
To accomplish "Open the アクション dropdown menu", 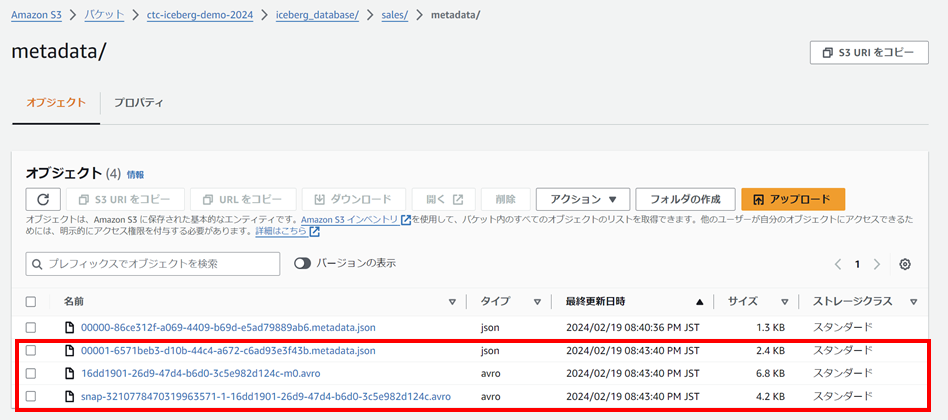I will (583, 199).
